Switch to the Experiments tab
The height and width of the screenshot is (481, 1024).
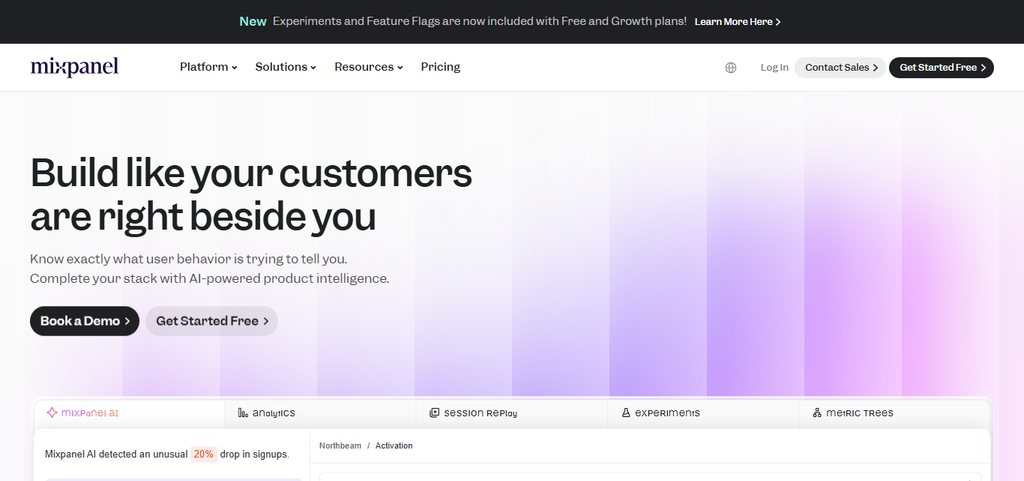703,413
